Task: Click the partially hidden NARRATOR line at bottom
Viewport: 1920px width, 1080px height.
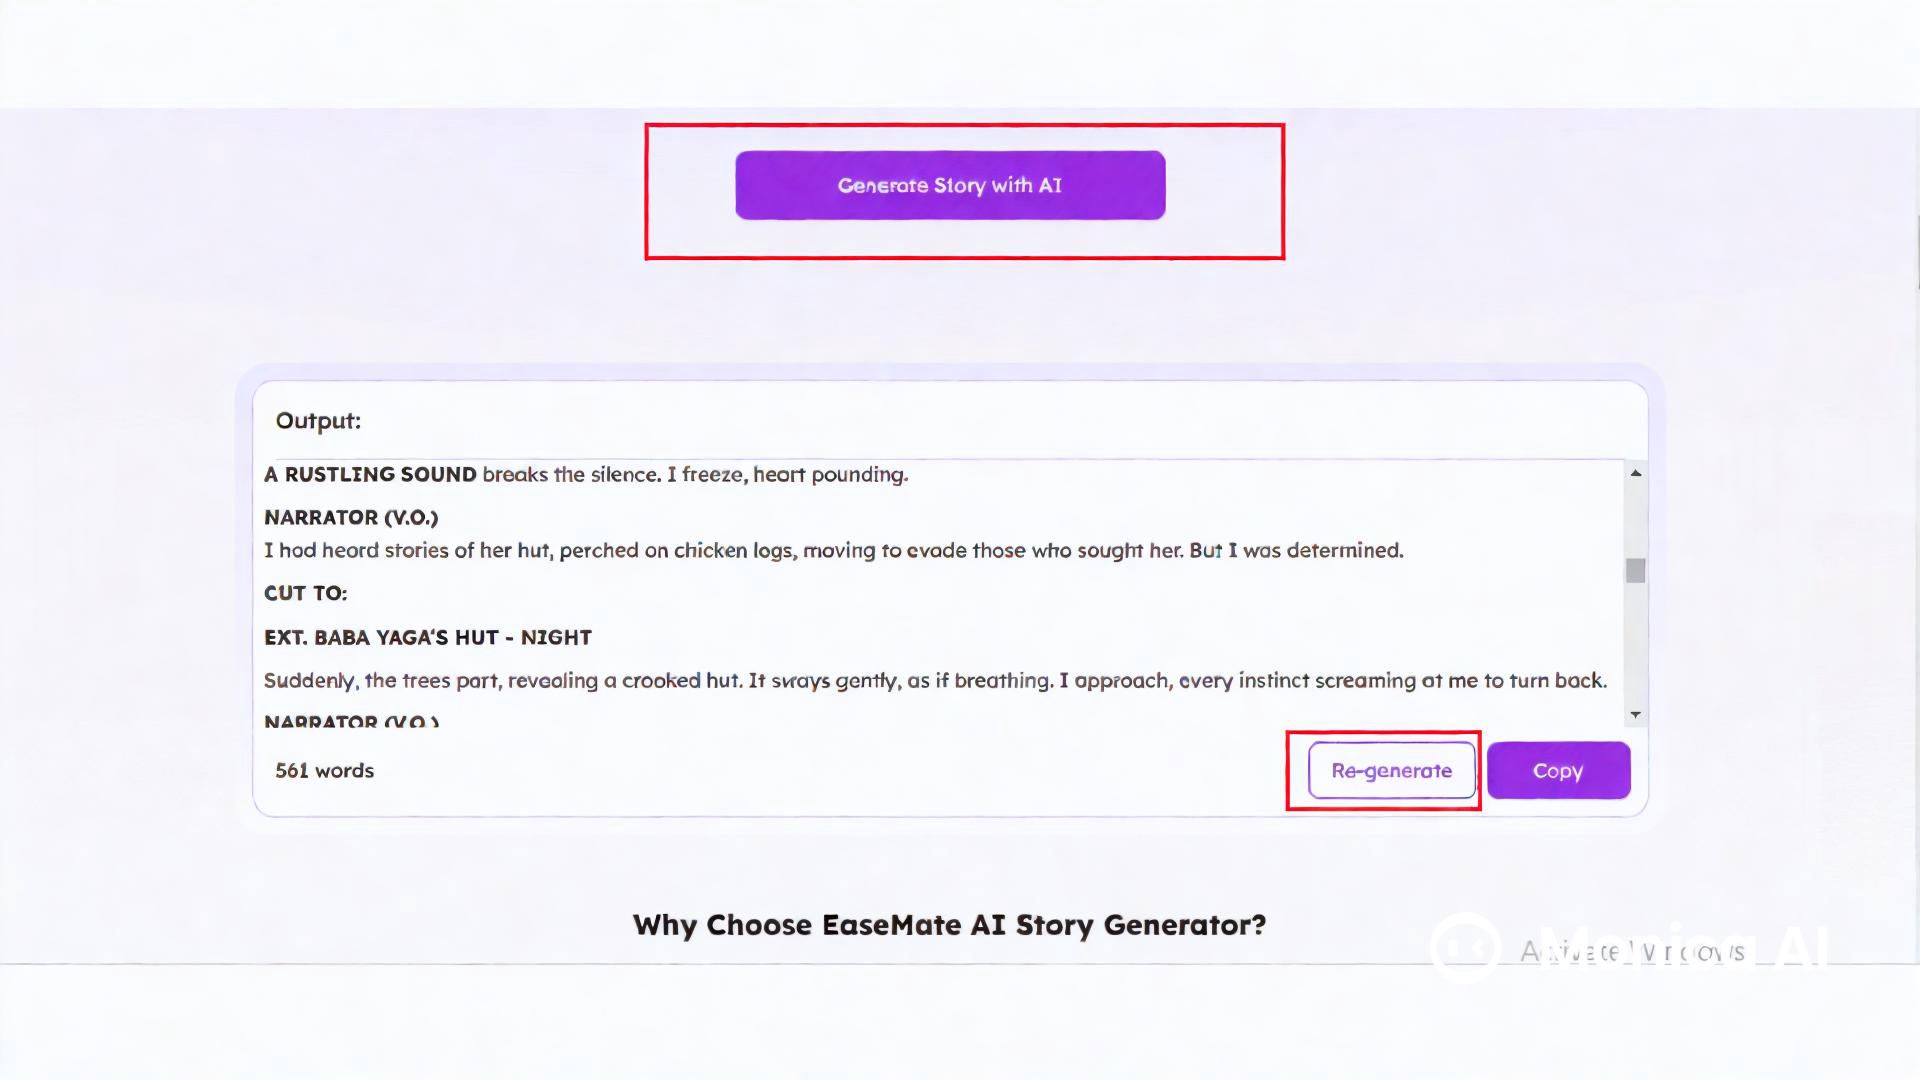Action: click(351, 721)
